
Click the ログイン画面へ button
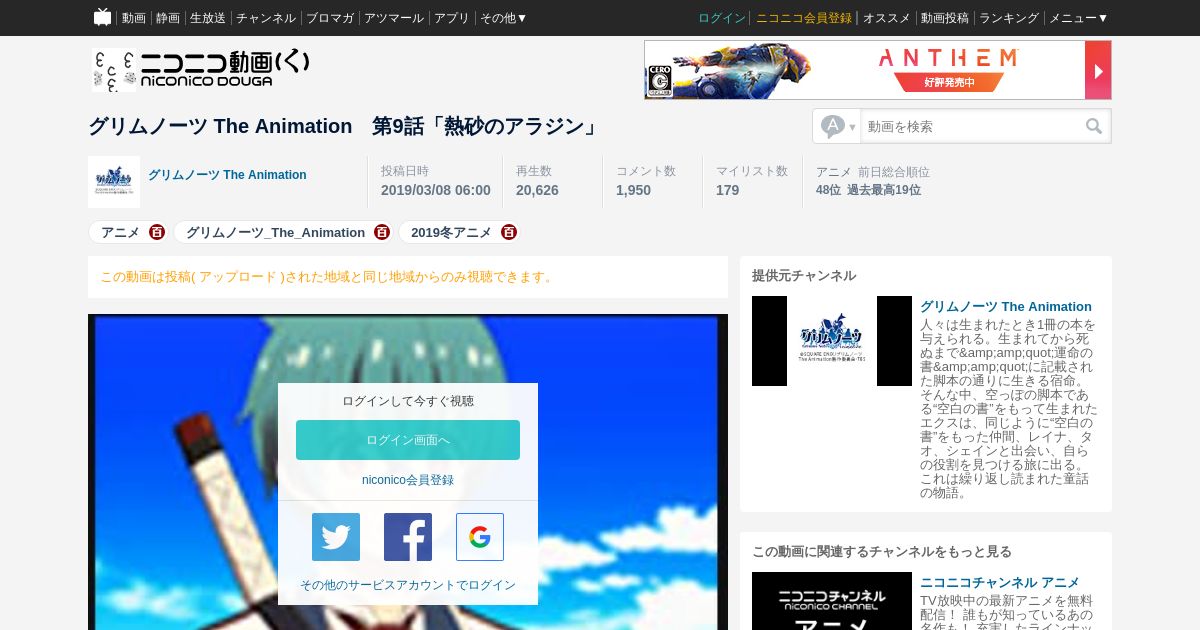[408, 440]
